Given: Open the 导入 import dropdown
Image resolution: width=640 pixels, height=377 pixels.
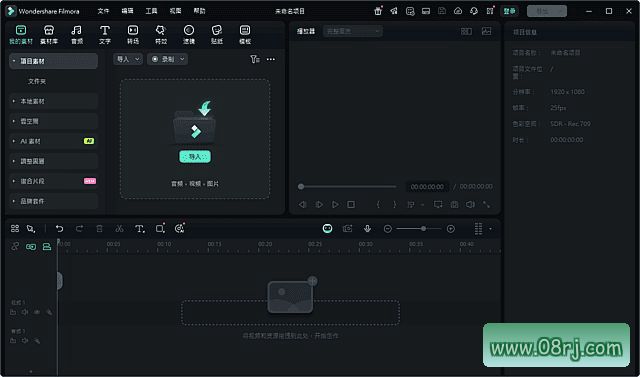Looking at the screenshot, I should pyautogui.click(x=128, y=59).
